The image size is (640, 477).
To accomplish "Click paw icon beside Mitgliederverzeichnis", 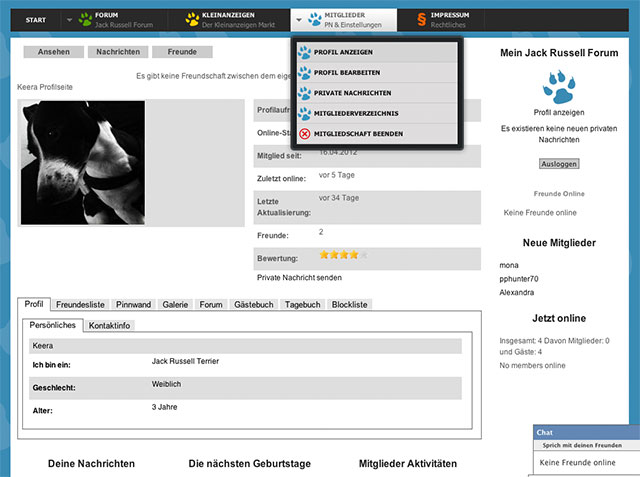I will 304,113.
